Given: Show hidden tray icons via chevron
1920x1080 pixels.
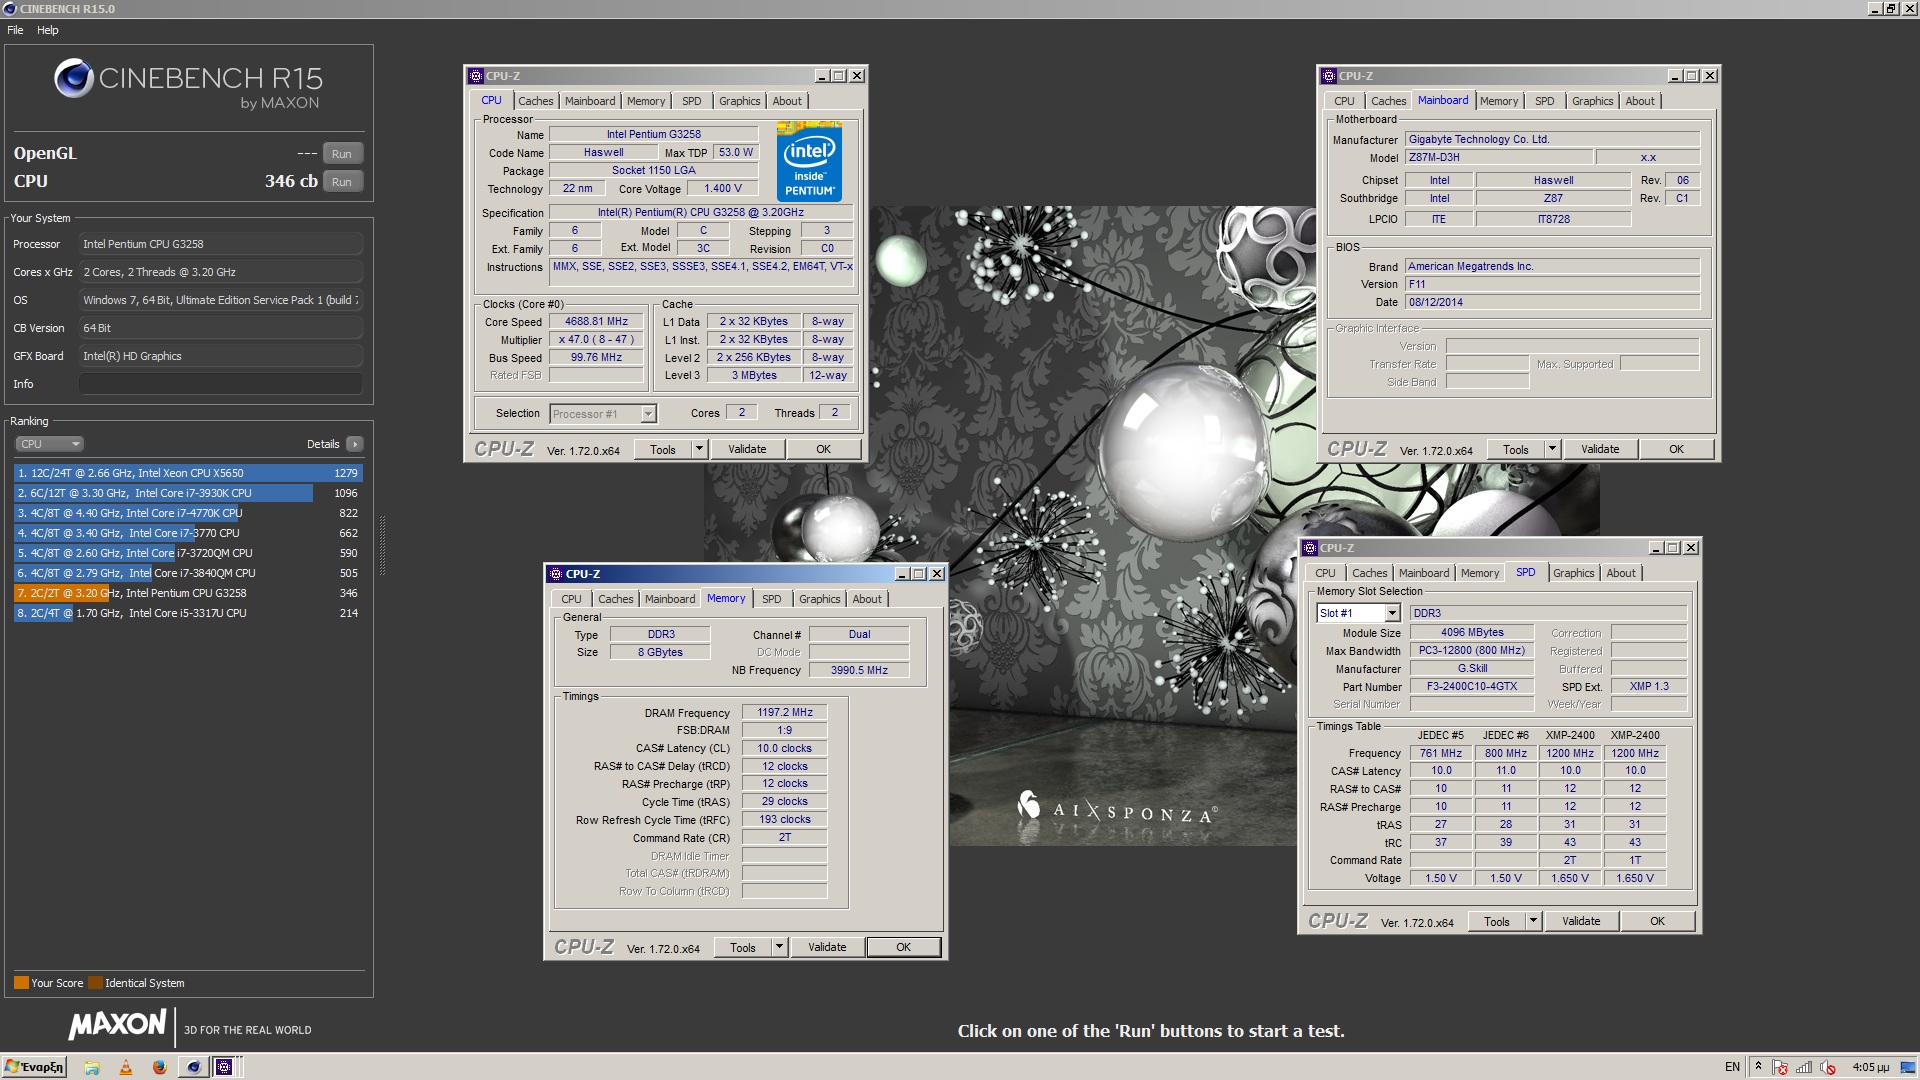Looking at the screenshot, I should tap(1758, 1067).
